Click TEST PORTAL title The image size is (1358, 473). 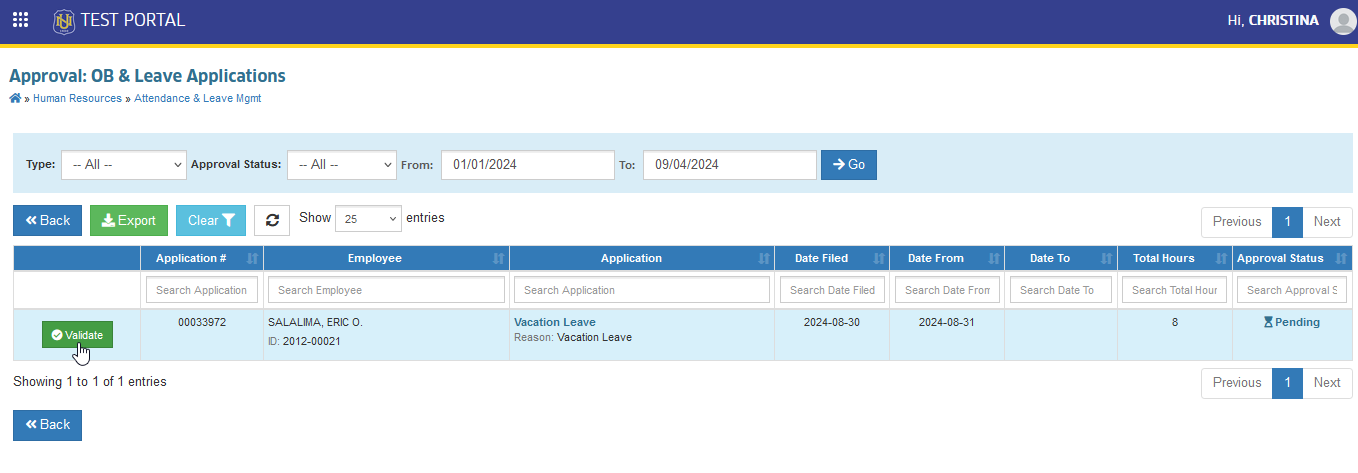tap(132, 20)
